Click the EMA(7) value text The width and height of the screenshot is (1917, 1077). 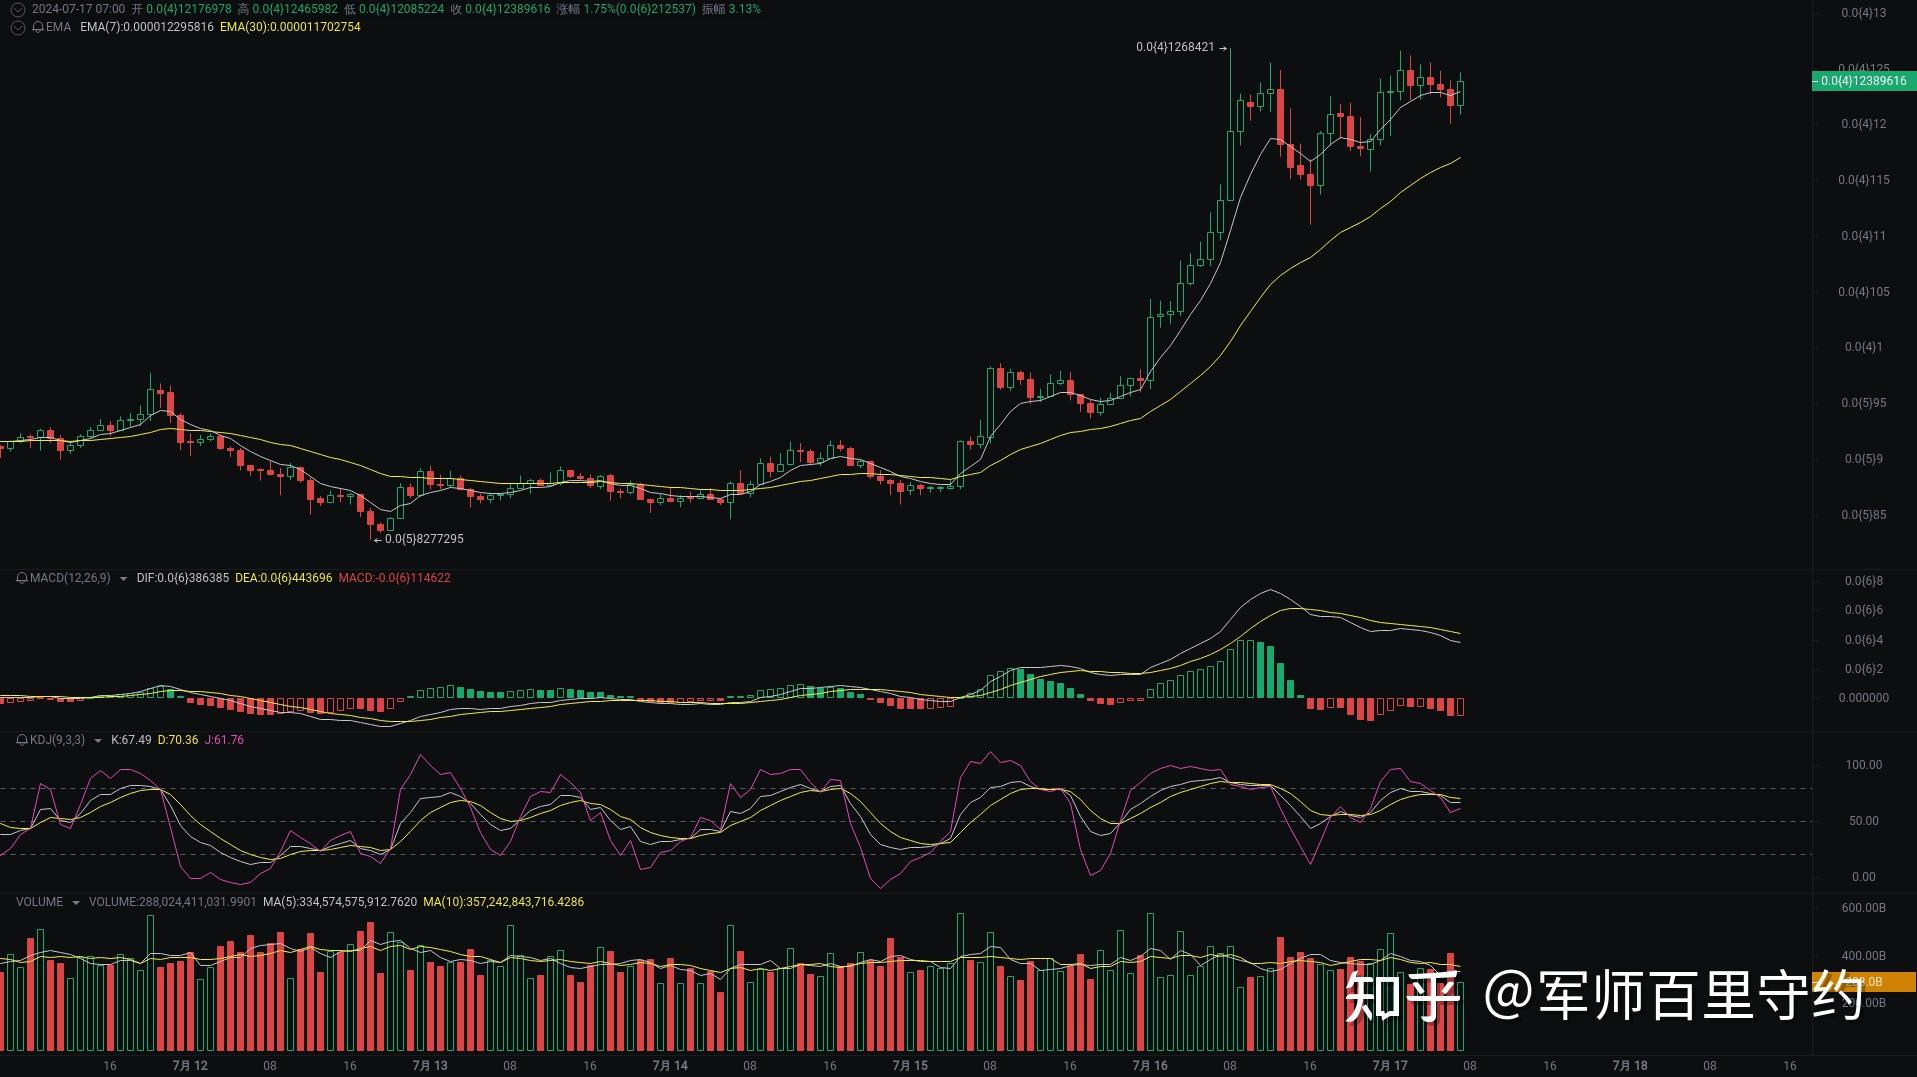click(147, 27)
